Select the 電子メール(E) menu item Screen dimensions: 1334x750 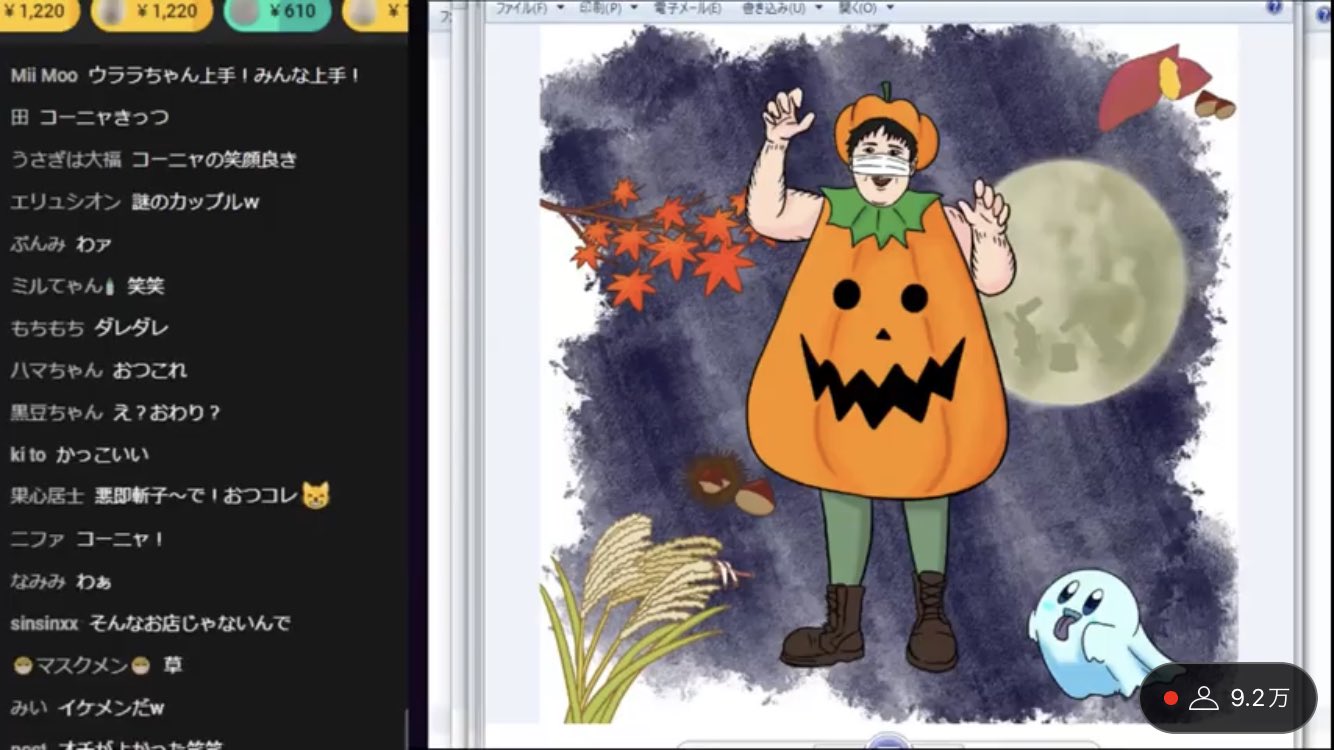tap(687, 8)
